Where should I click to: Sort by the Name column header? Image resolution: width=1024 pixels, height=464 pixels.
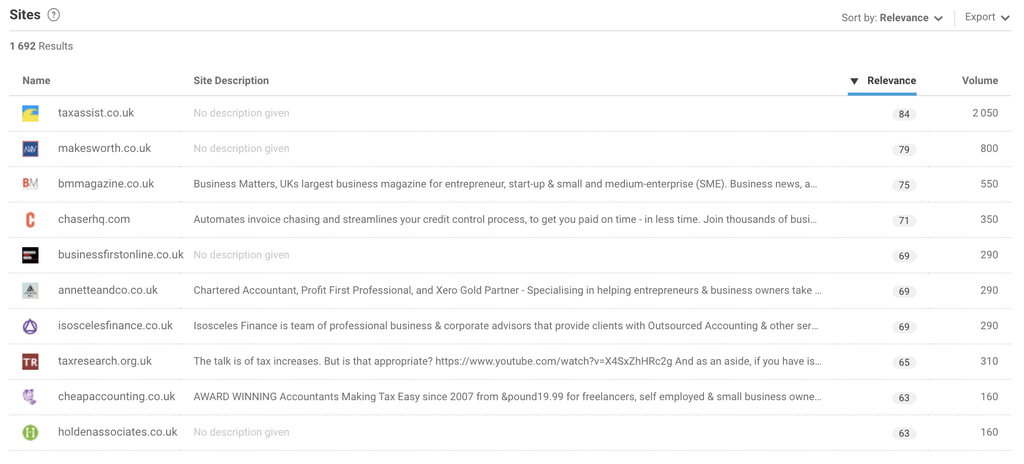36,81
